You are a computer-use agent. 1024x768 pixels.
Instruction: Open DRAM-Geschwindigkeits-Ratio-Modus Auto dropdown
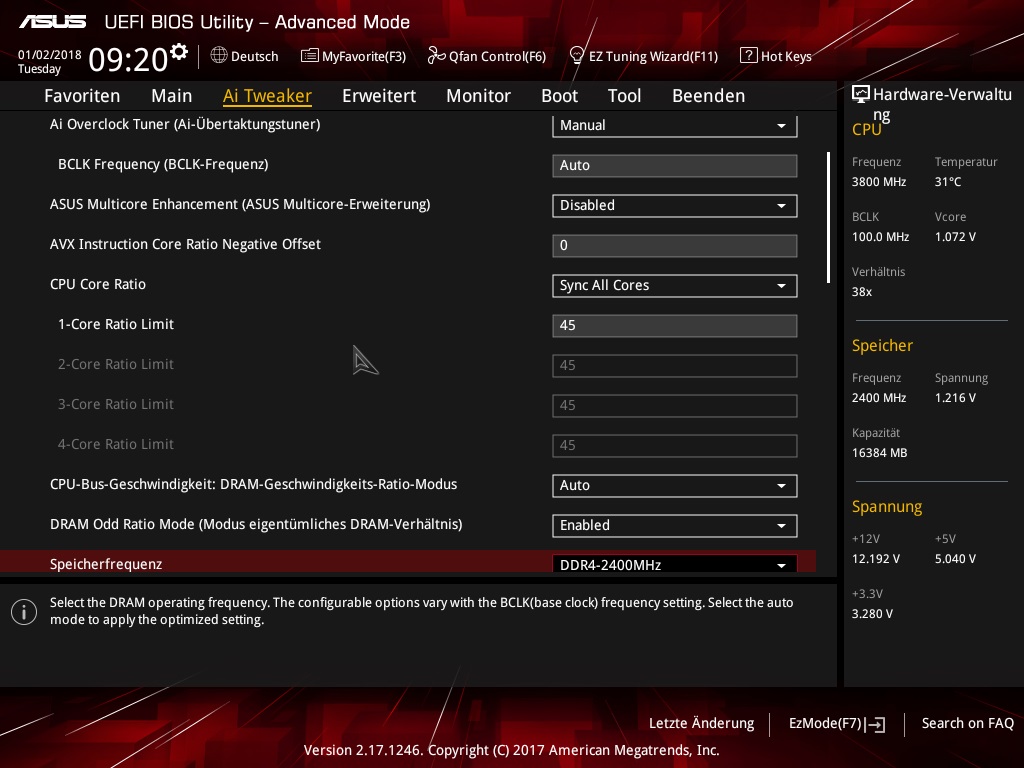(x=675, y=486)
